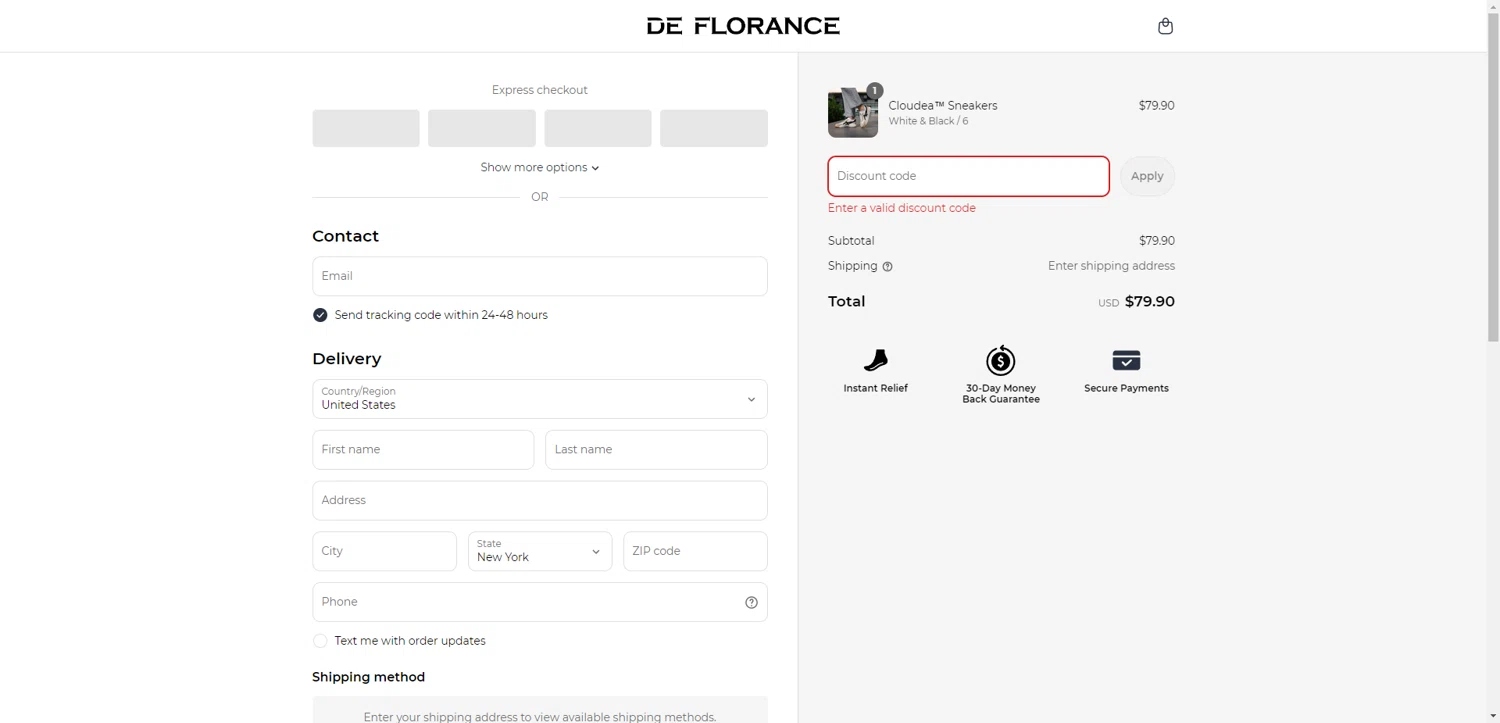Click the third express checkout button
Viewport: 1500px width, 723px height.
[x=598, y=128]
